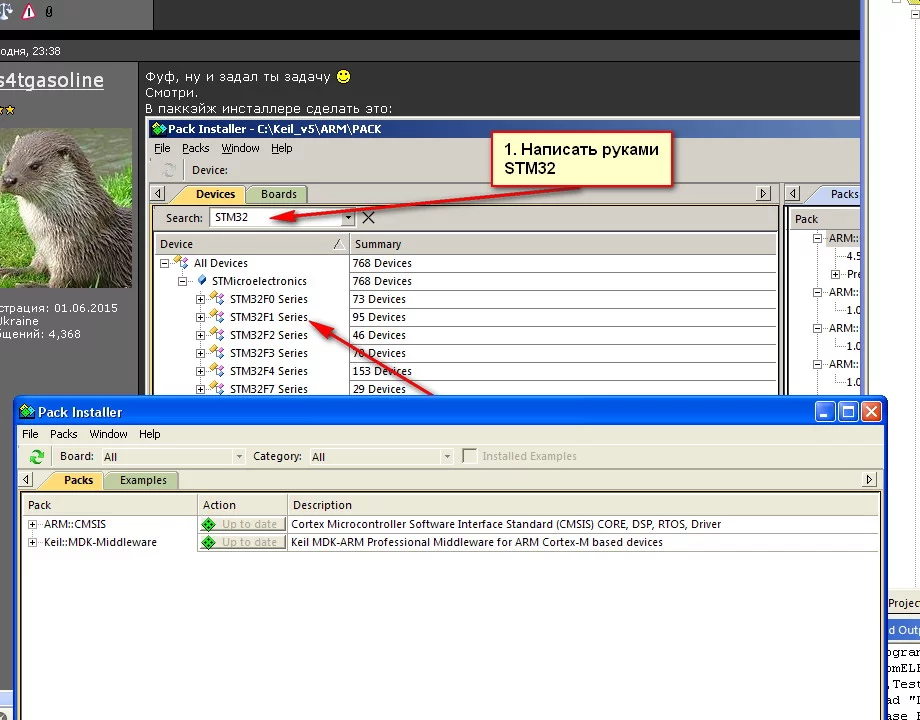Click Up to date button for Keil::MDK-Middleware
920x720 pixels.
point(242,542)
